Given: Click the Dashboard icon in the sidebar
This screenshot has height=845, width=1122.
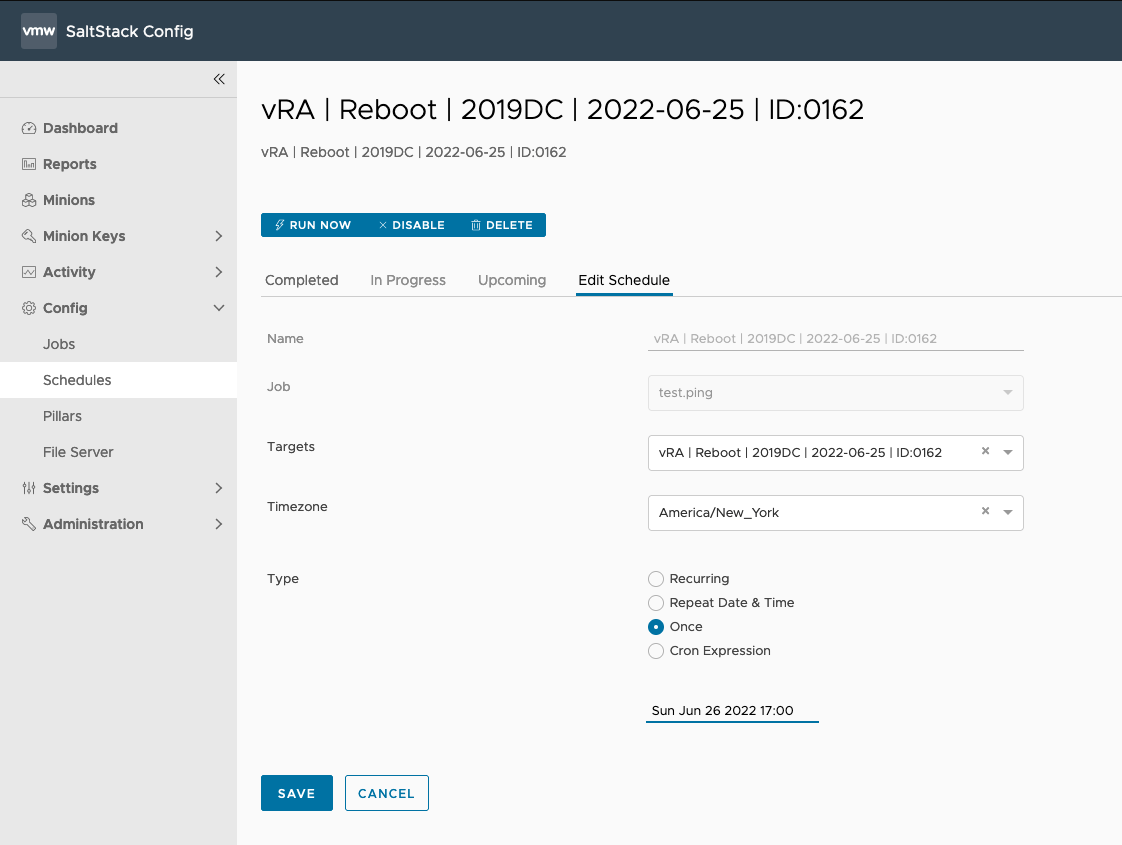Looking at the screenshot, I should point(28,128).
